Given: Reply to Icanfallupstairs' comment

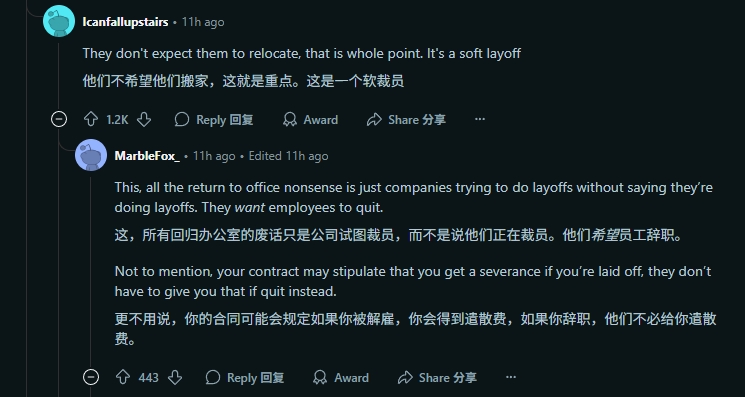Looking at the screenshot, I should tap(214, 119).
